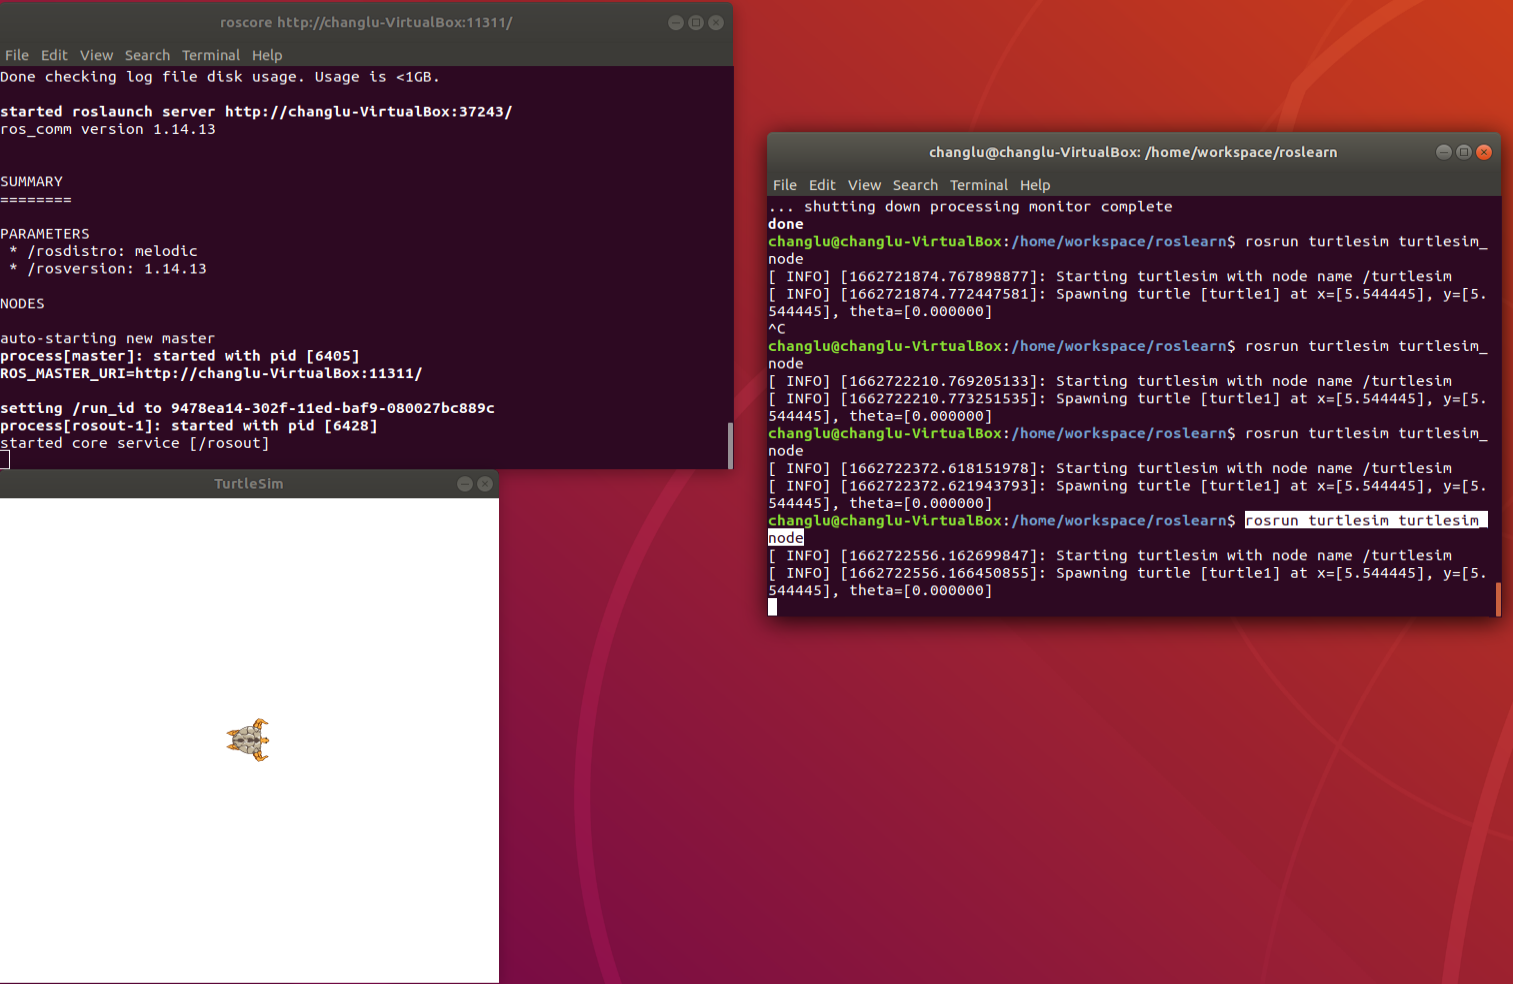Maximize the roscore terminal window
1513x984 pixels.
point(696,22)
